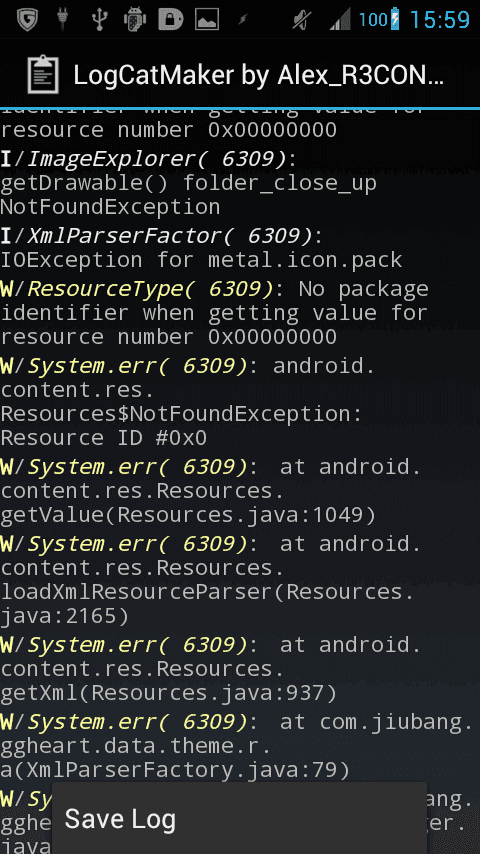Tap the XmlParserFactor IOException log entry
The image size is (480, 854).
(x=201, y=248)
